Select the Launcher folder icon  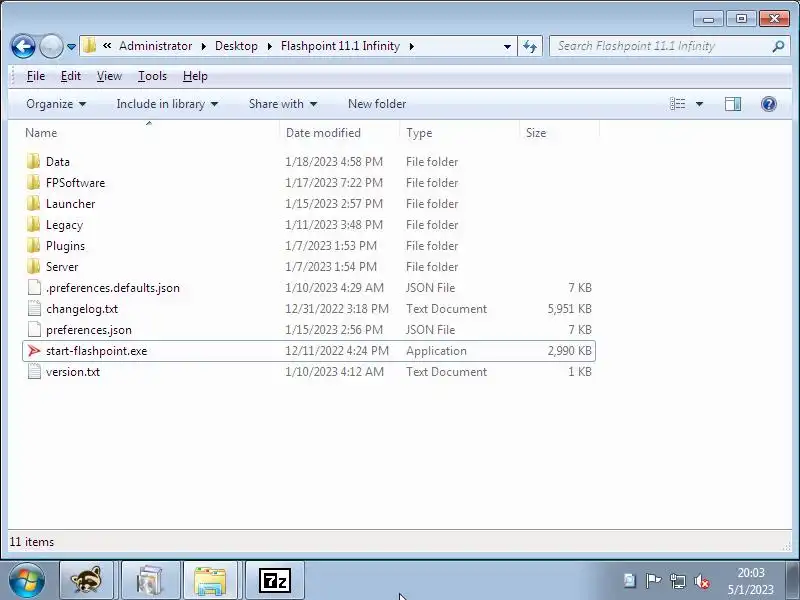(x=33, y=204)
